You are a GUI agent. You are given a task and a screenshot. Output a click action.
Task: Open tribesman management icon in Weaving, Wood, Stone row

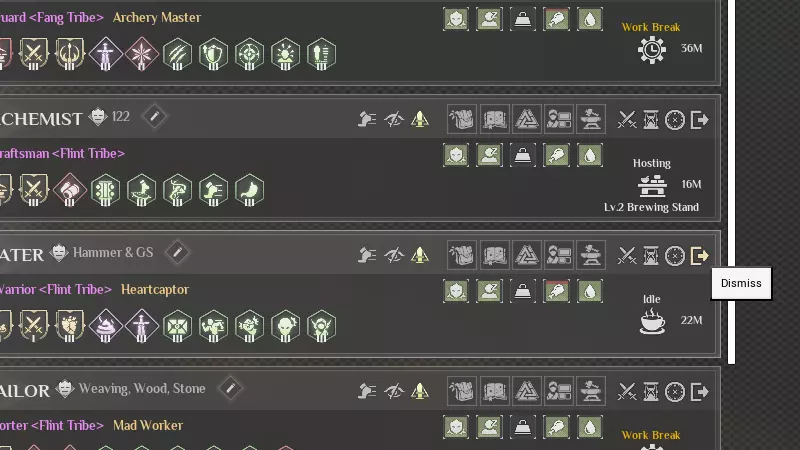559,391
